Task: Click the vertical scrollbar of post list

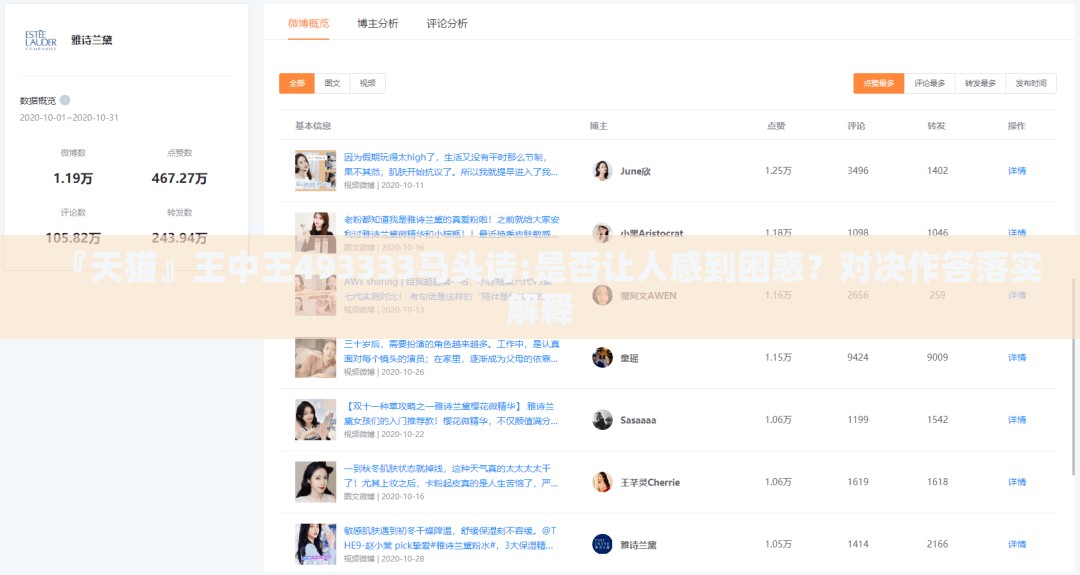Action: (x=1073, y=375)
